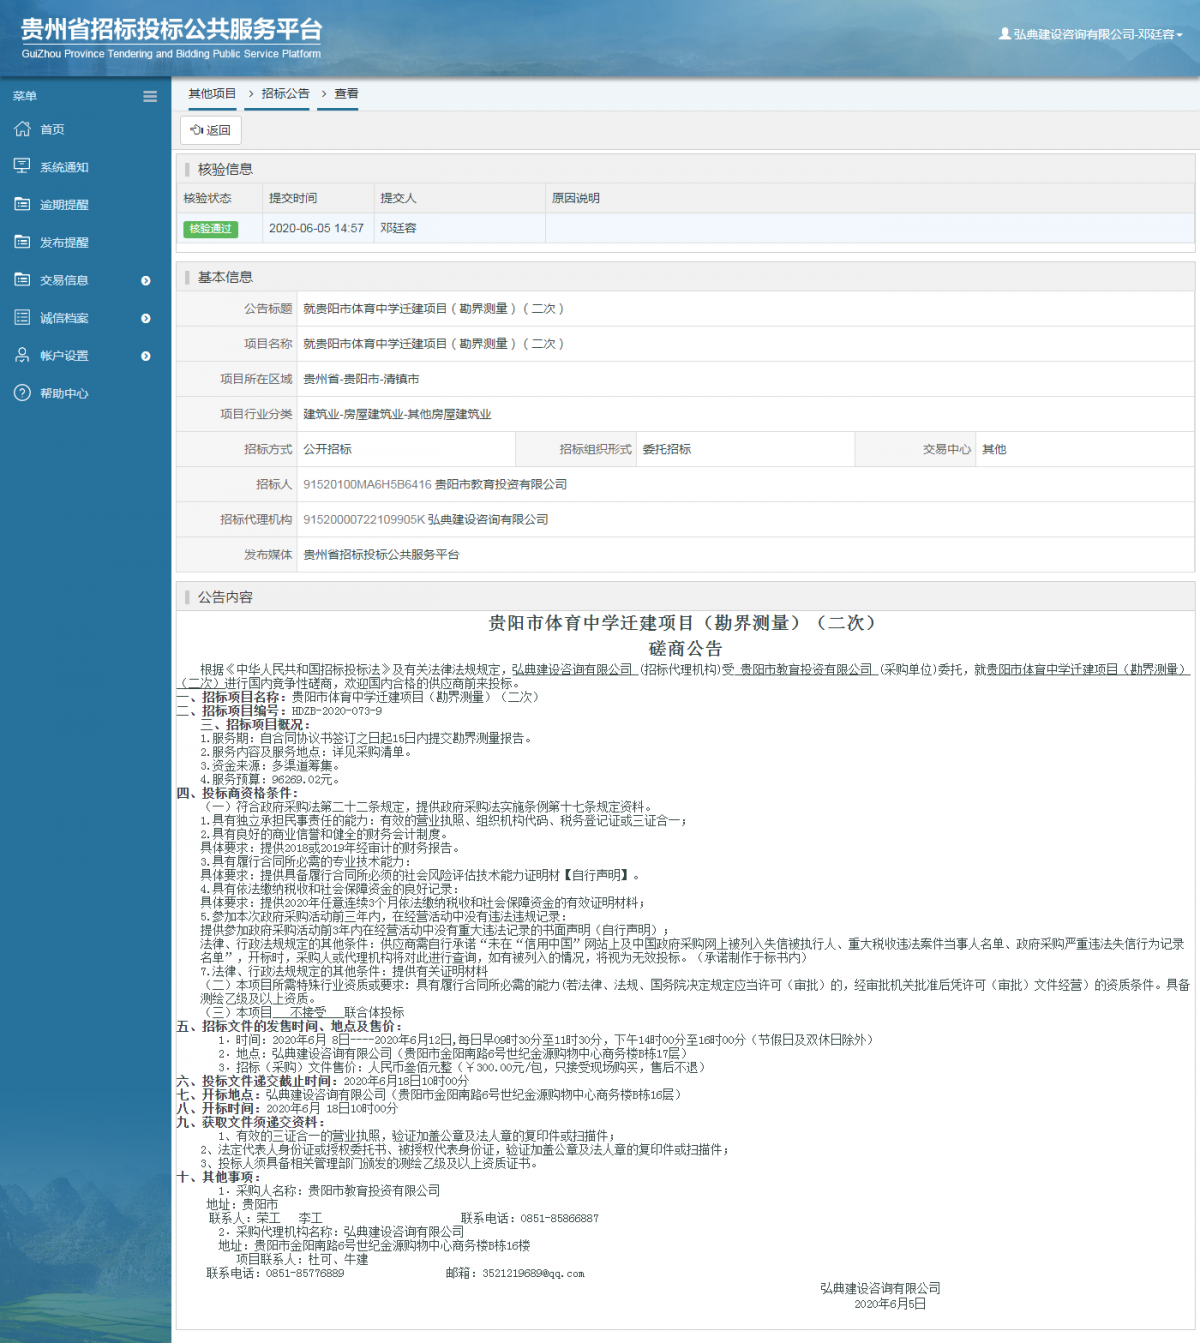
Task: Click the 系统通知 monitor icon
Action: tap(22, 166)
